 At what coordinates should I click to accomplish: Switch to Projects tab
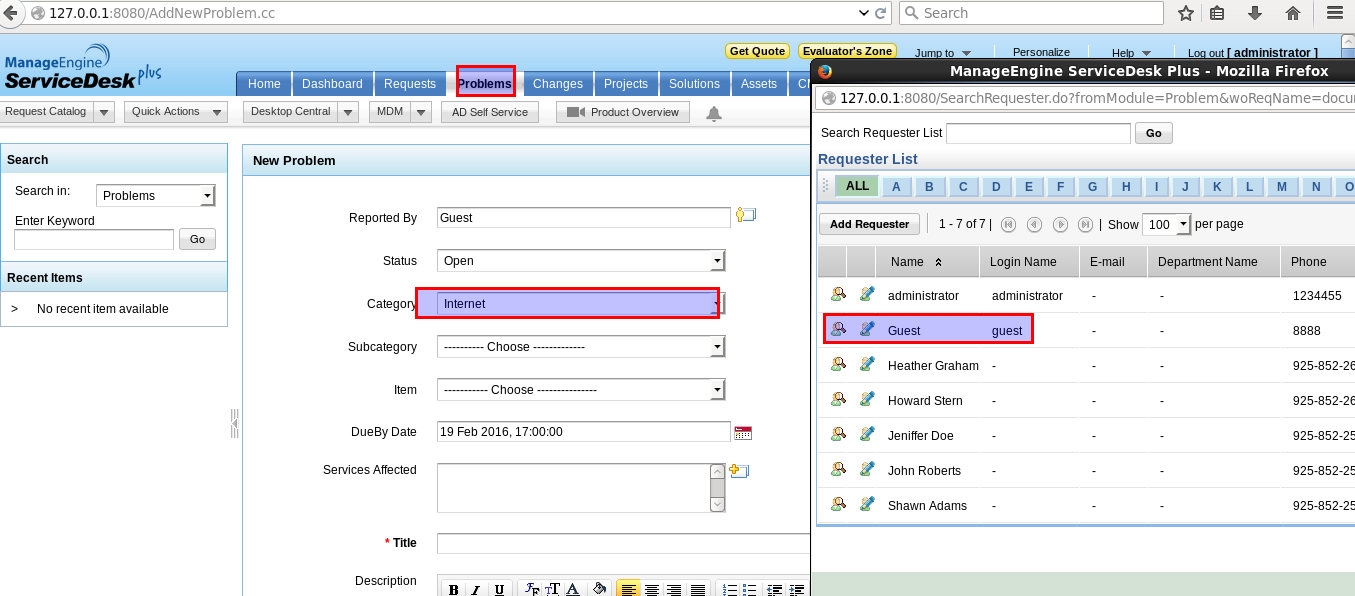pyautogui.click(x=627, y=84)
